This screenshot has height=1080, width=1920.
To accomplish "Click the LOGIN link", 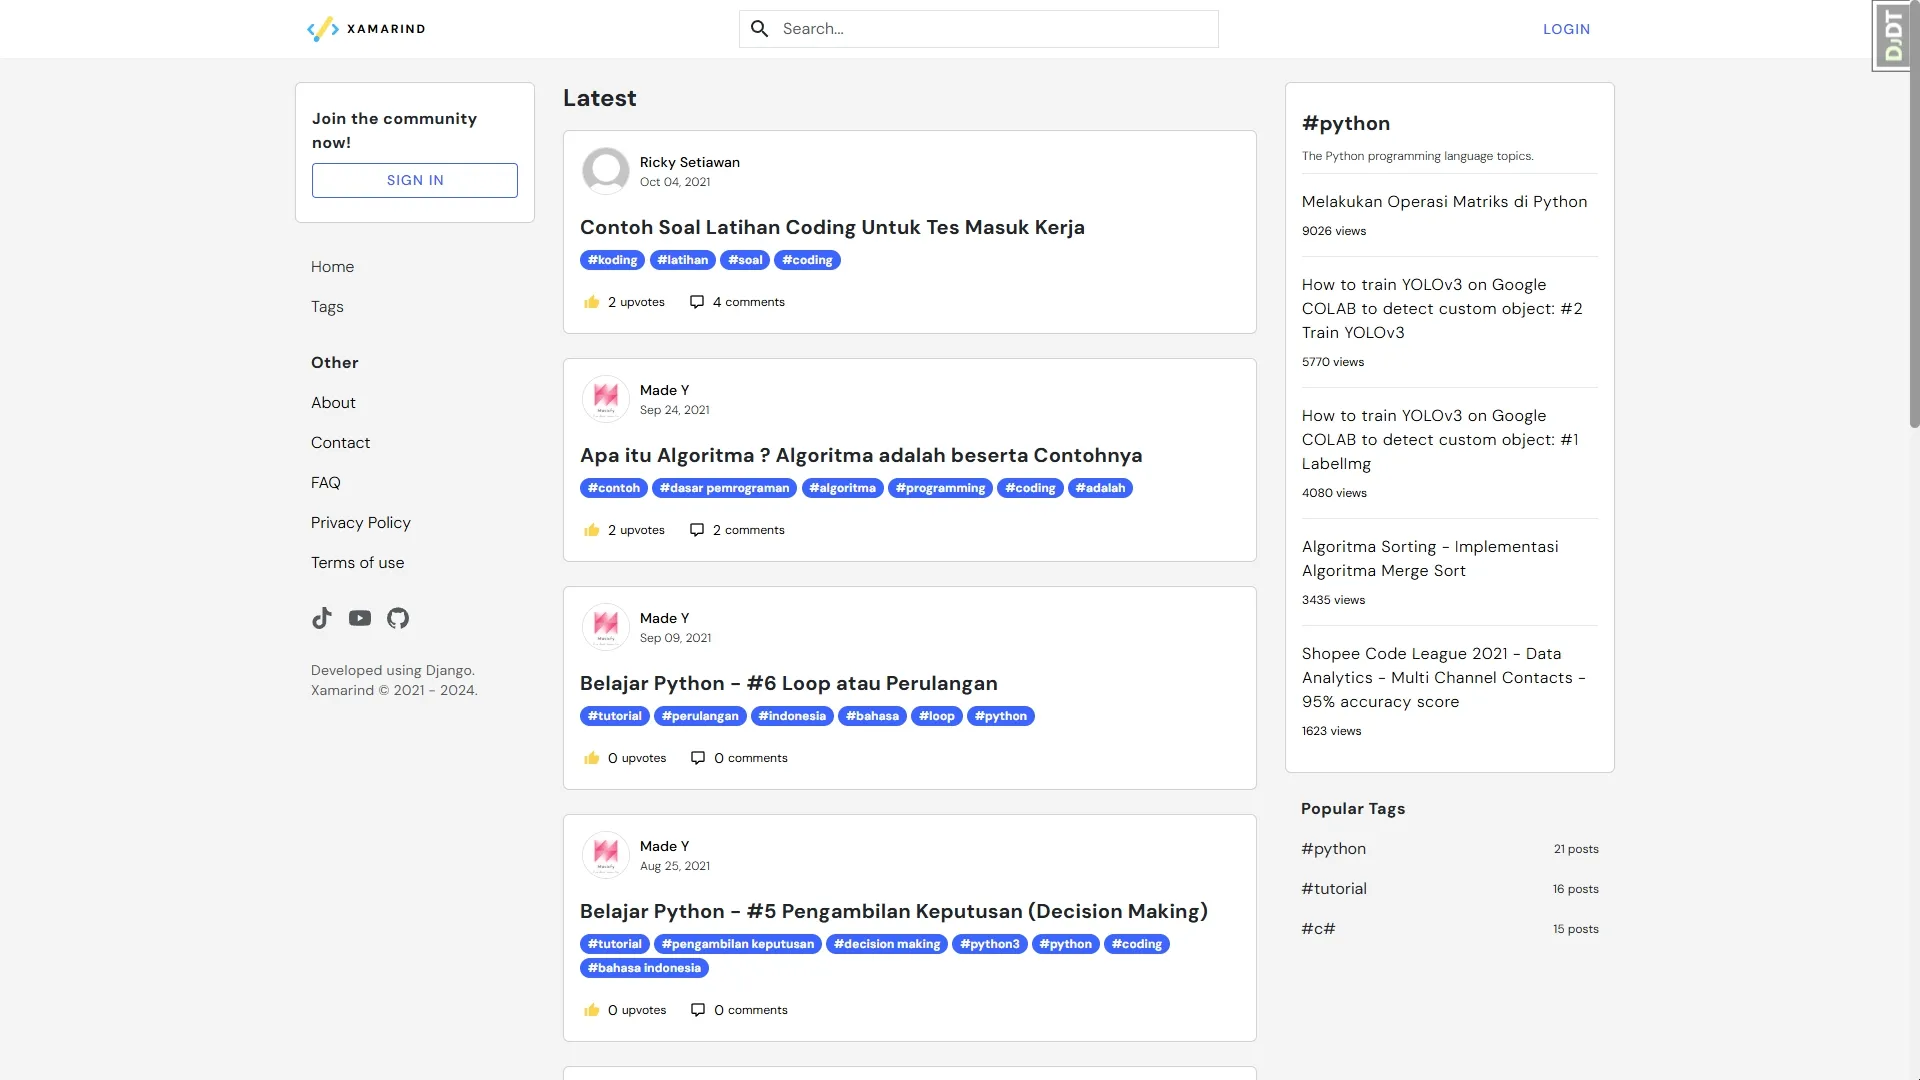I will 1566,29.
